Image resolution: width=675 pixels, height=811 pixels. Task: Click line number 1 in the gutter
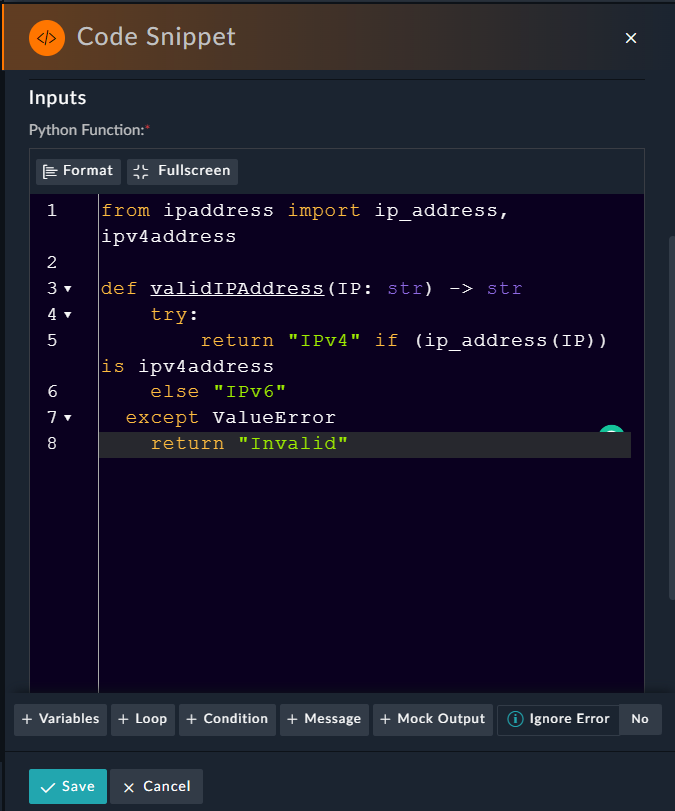(x=52, y=211)
